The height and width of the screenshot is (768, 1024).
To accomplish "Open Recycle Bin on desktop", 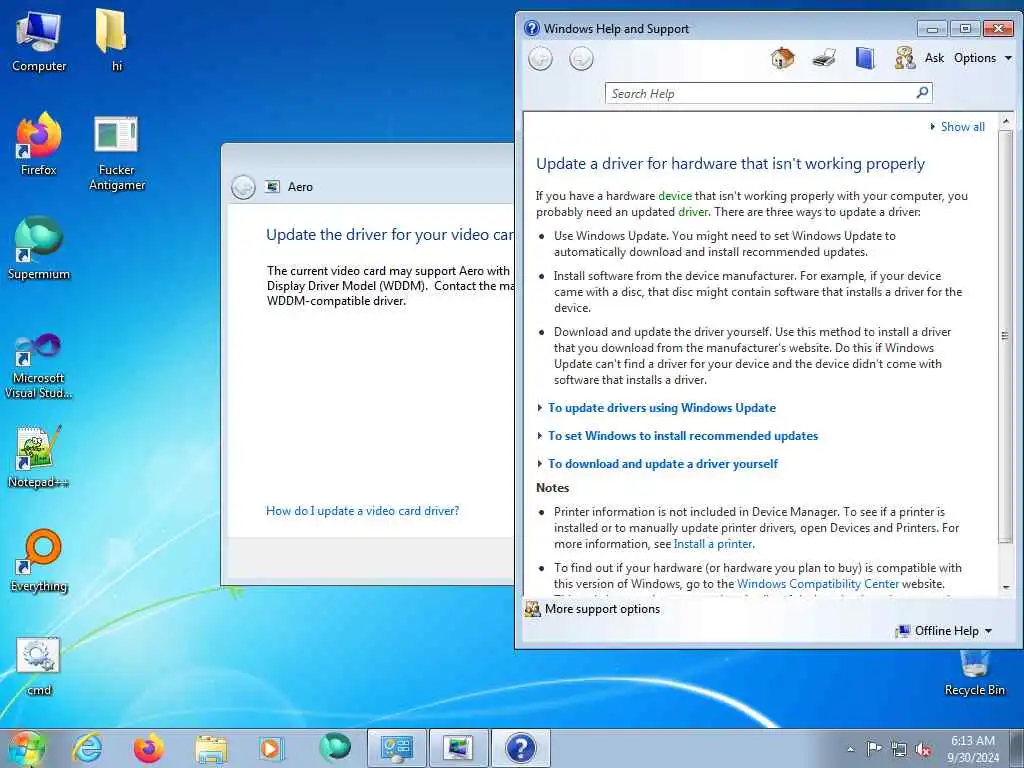I will [974, 673].
